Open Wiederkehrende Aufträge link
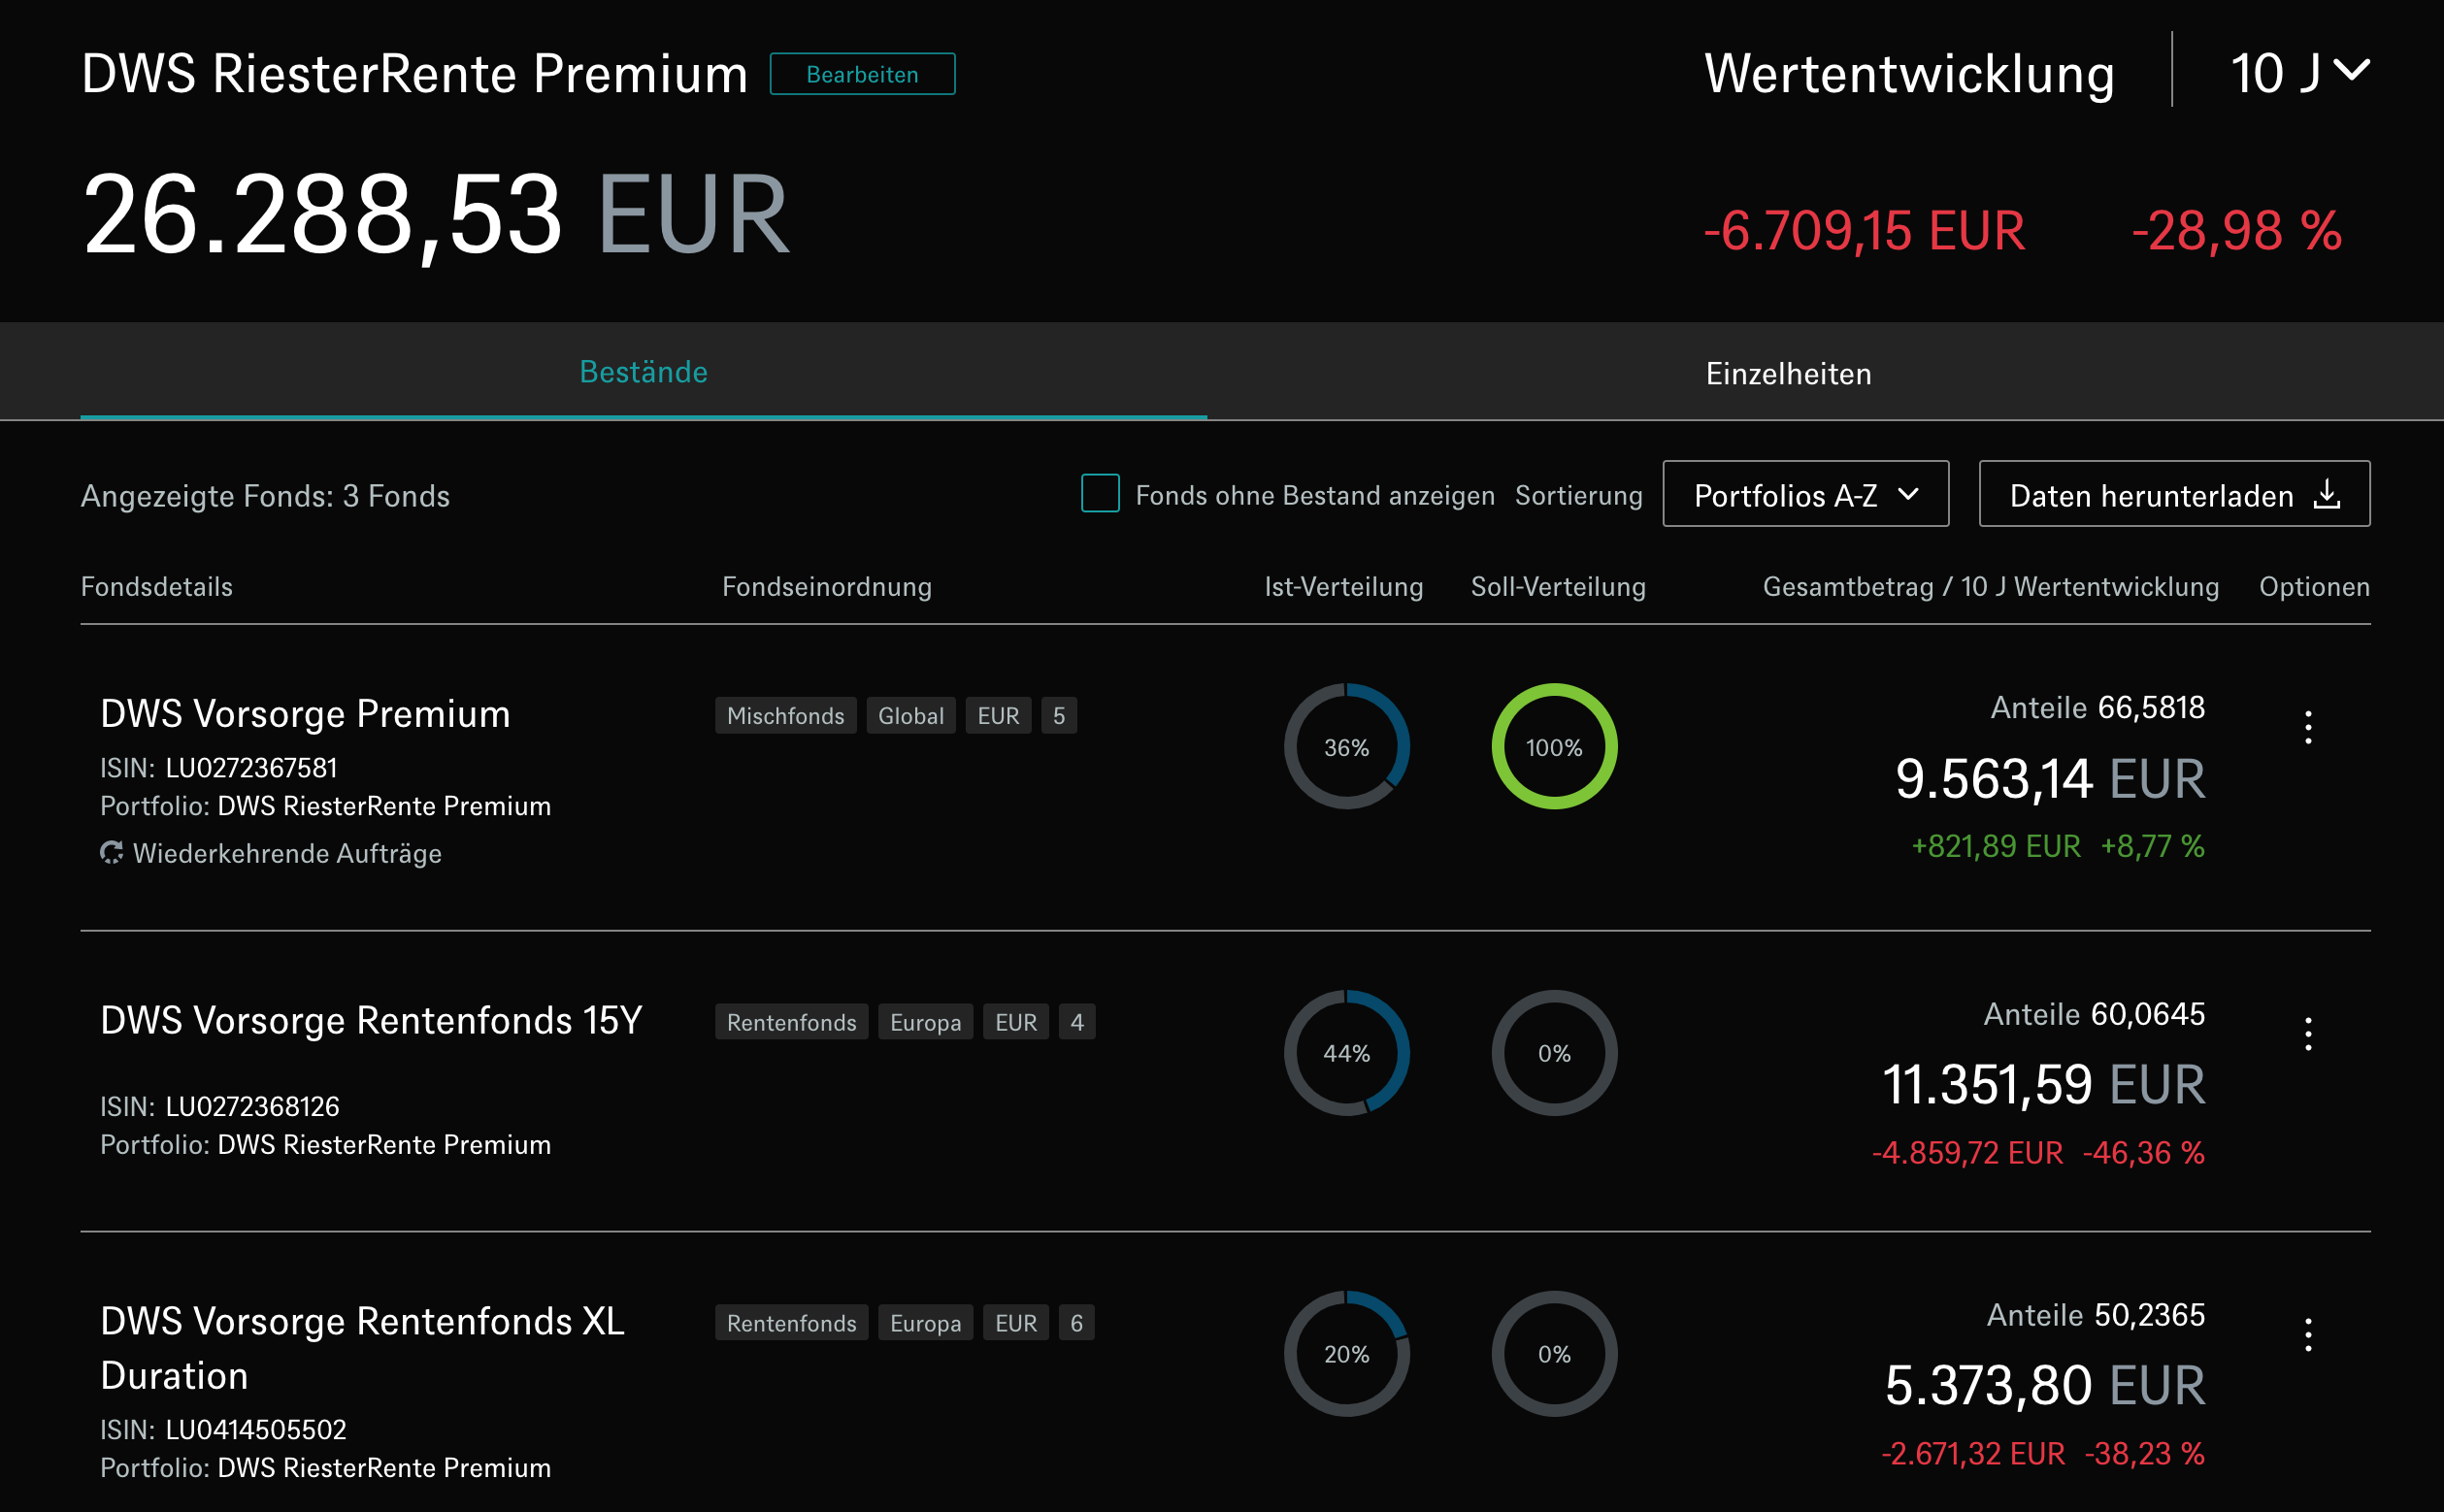This screenshot has height=1512, width=2444. 286,853
